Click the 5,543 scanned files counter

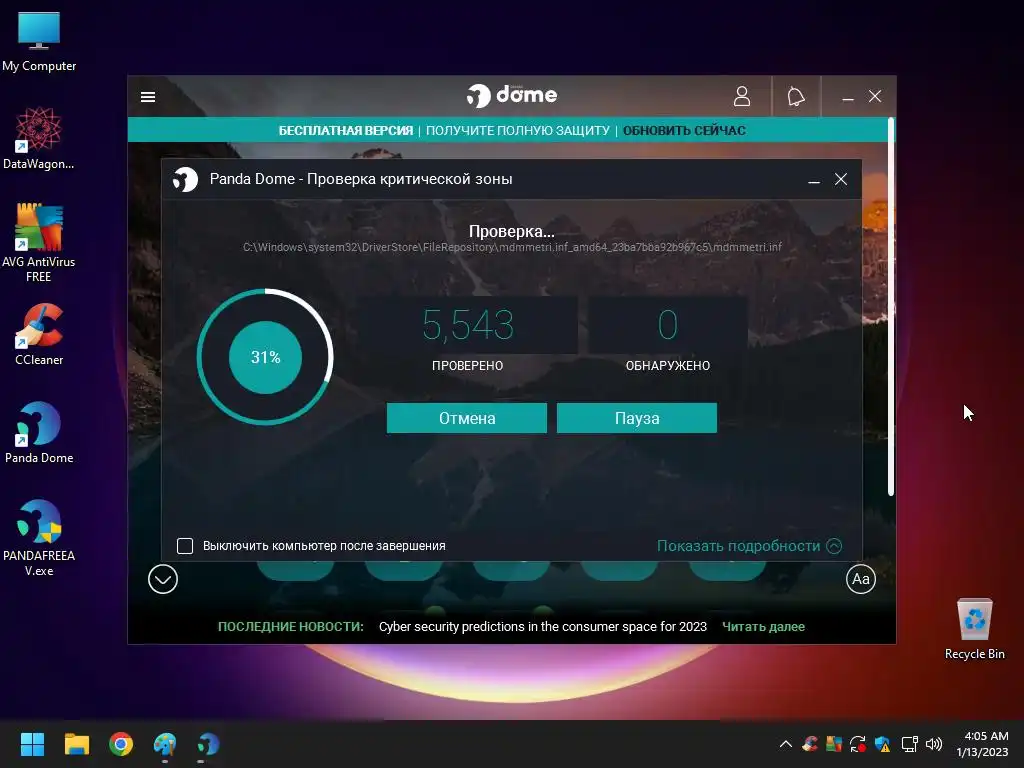(468, 325)
